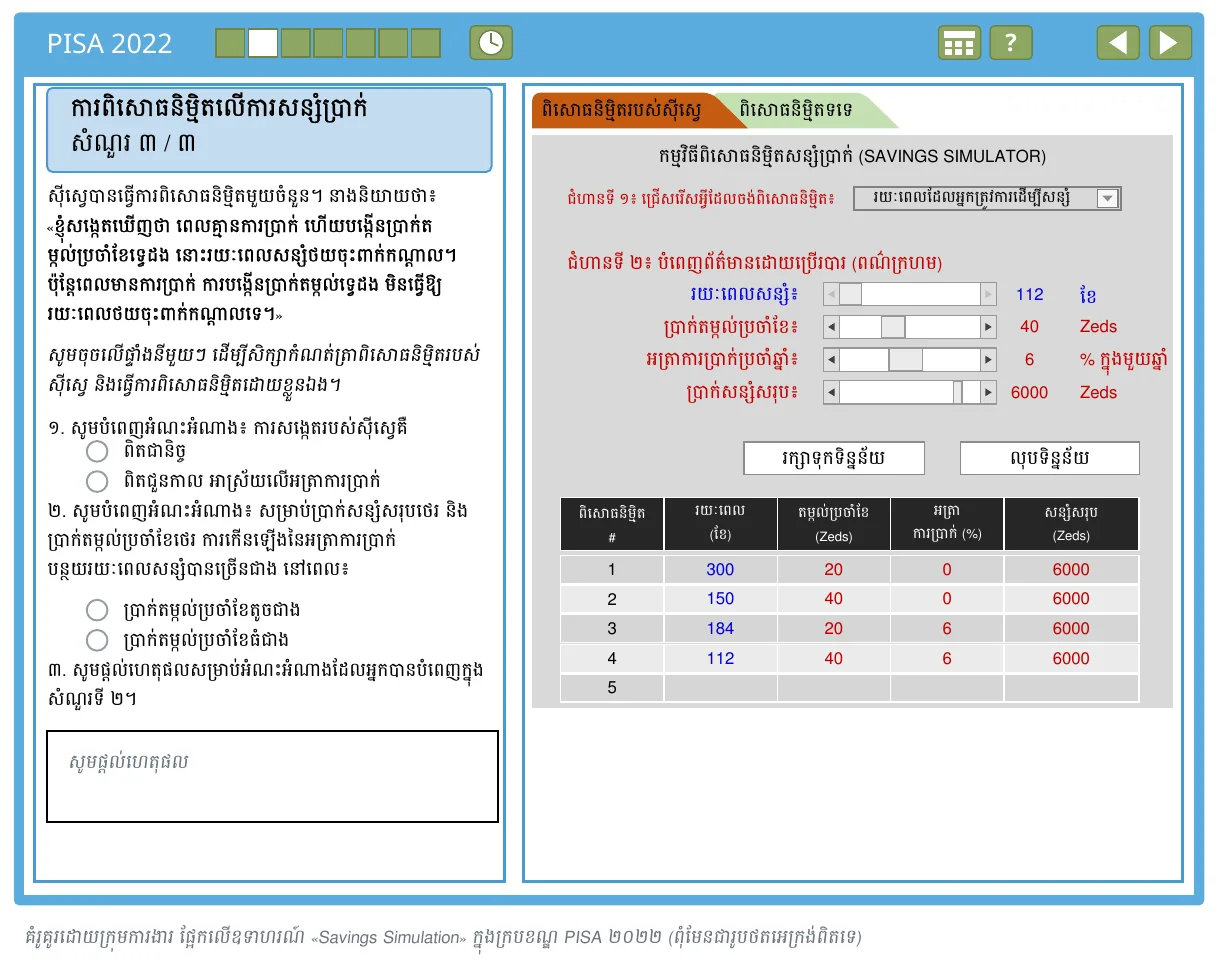Click left arrow of the 6 percent slider
This screenshot has height=967, width=1217.
click(831, 360)
